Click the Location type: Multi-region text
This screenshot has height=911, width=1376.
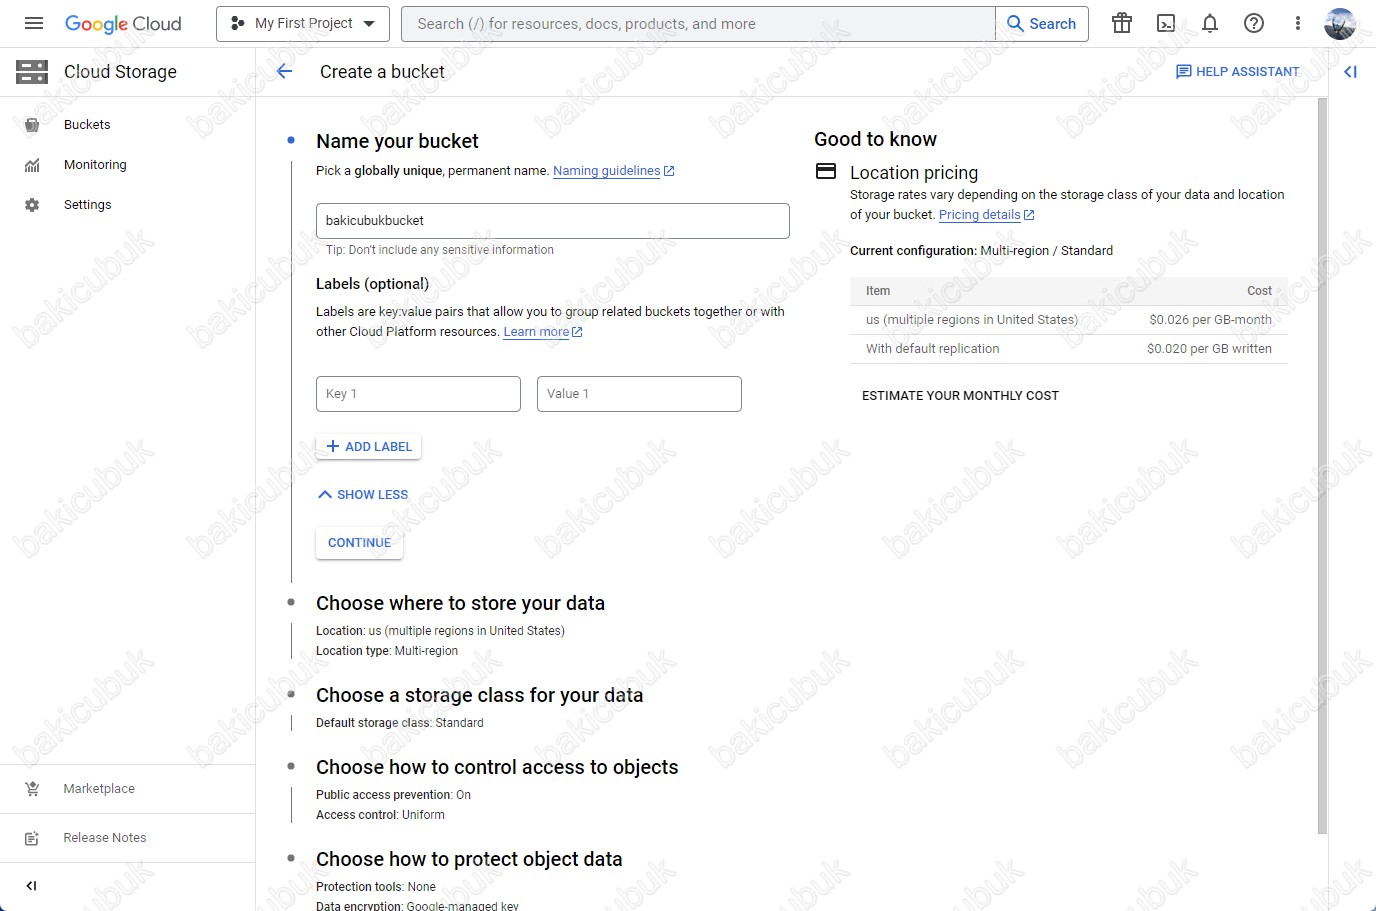click(x=387, y=651)
